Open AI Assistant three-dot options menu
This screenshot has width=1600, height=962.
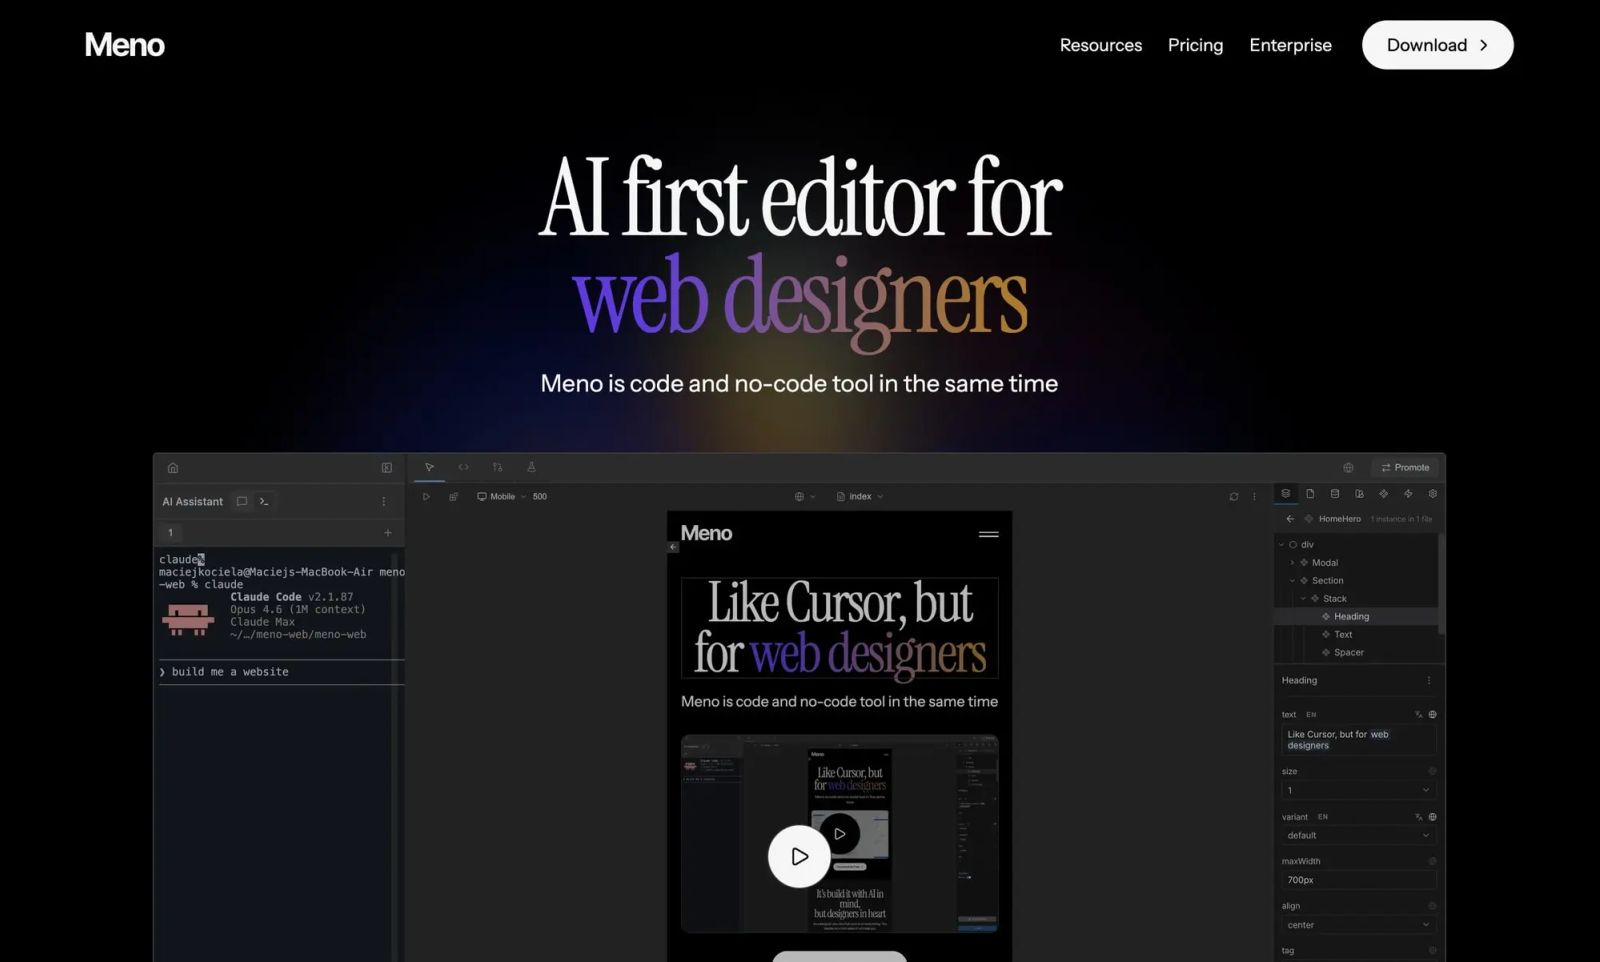pyautogui.click(x=384, y=502)
